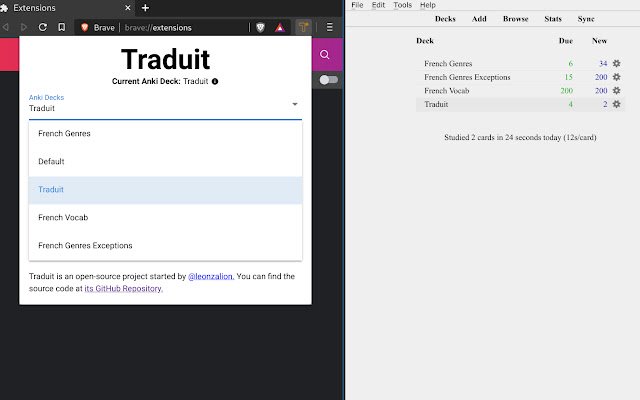This screenshot has width=640, height=400.
Task: Click Add in Anki toolbar
Action: pyautogui.click(x=479, y=19)
